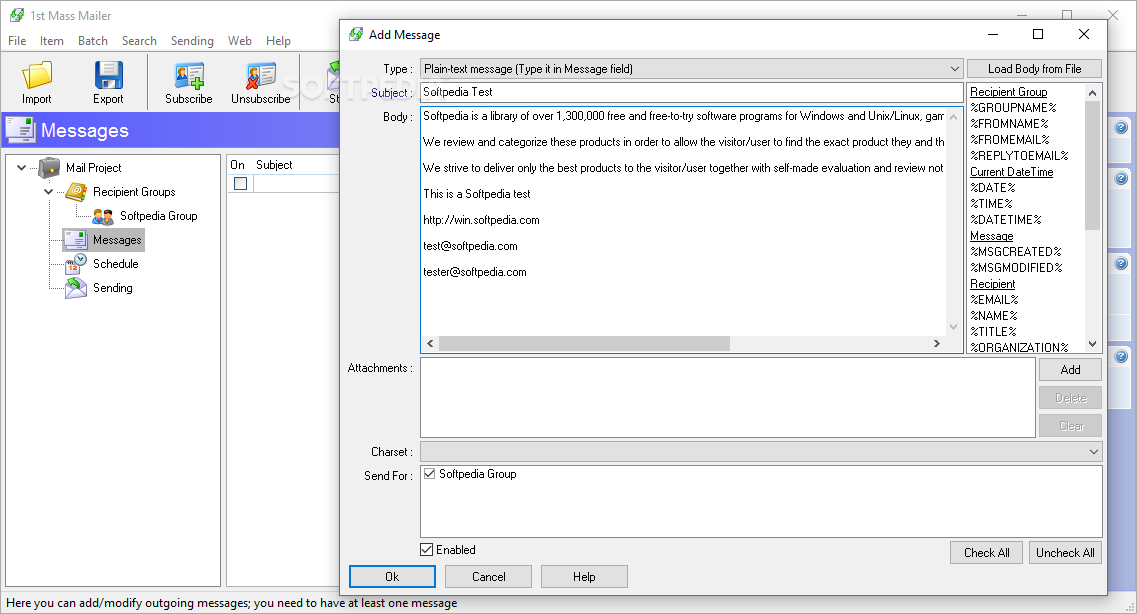The width and height of the screenshot is (1137, 614).
Task: Toggle the Softpedia Group checkbox in Send For
Action: coord(429,474)
